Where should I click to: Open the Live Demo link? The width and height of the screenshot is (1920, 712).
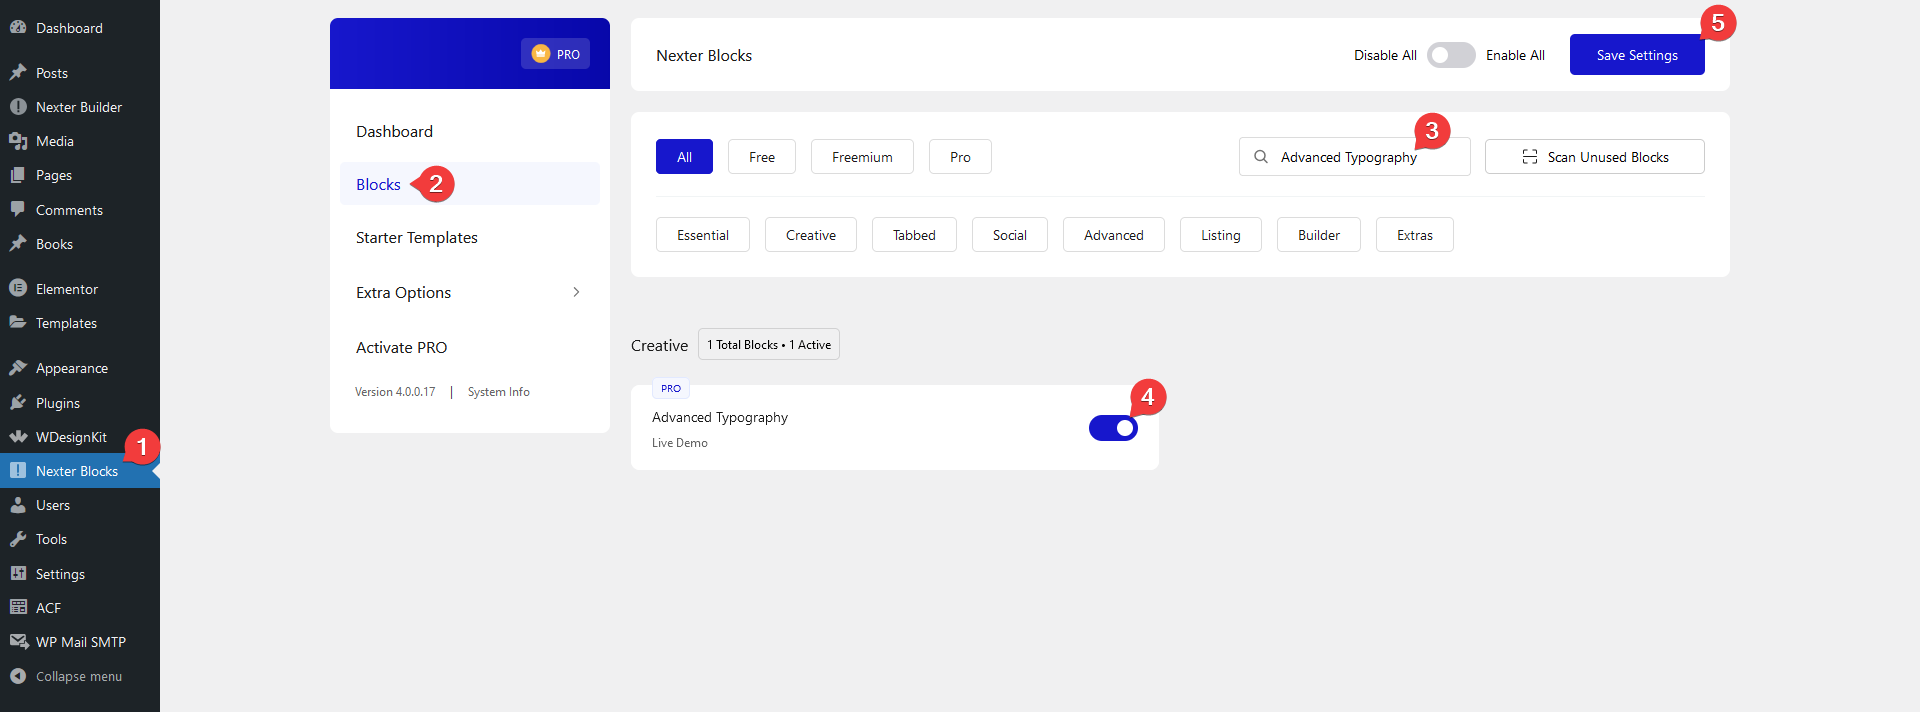tap(679, 443)
